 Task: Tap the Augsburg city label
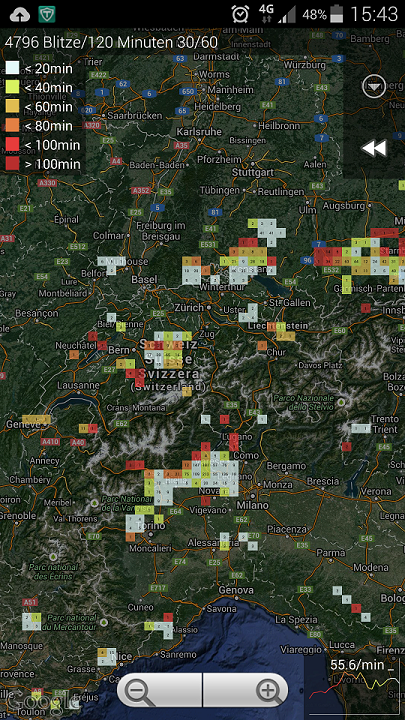click(x=343, y=206)
